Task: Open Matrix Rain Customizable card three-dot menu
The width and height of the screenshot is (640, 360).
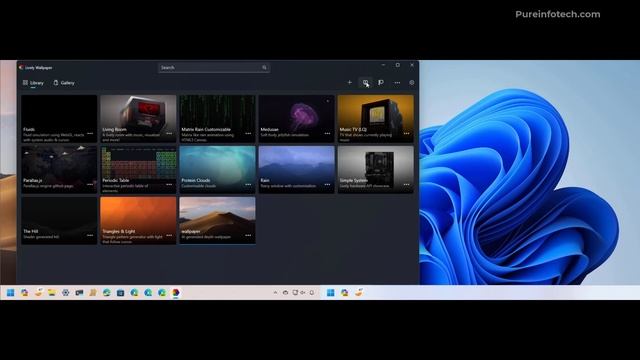Action: tap(248, 133)
